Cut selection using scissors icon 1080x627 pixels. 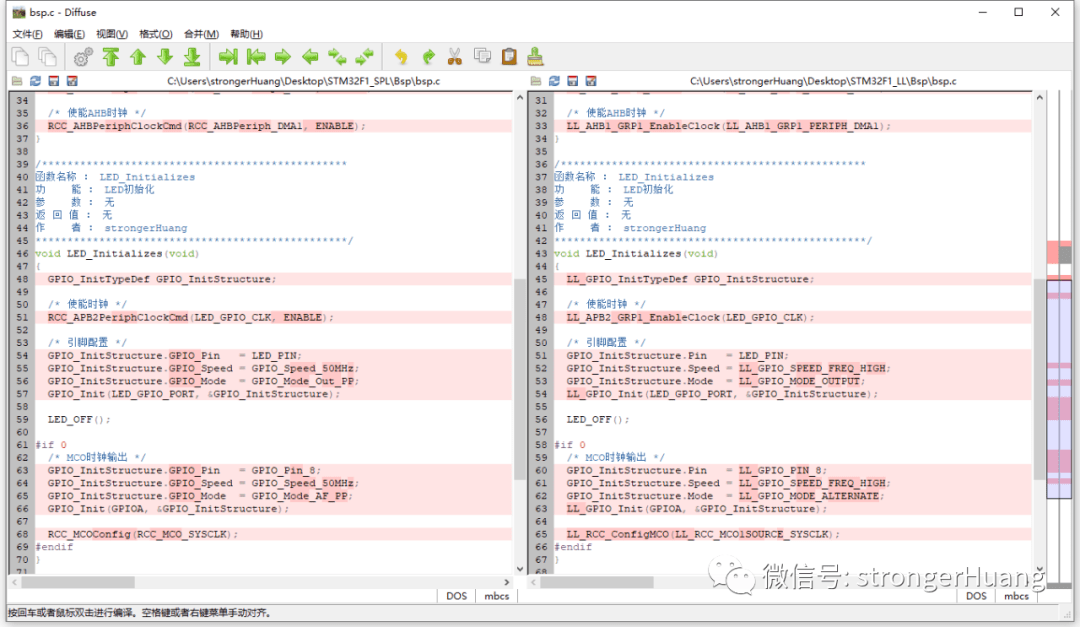point(455,56)
